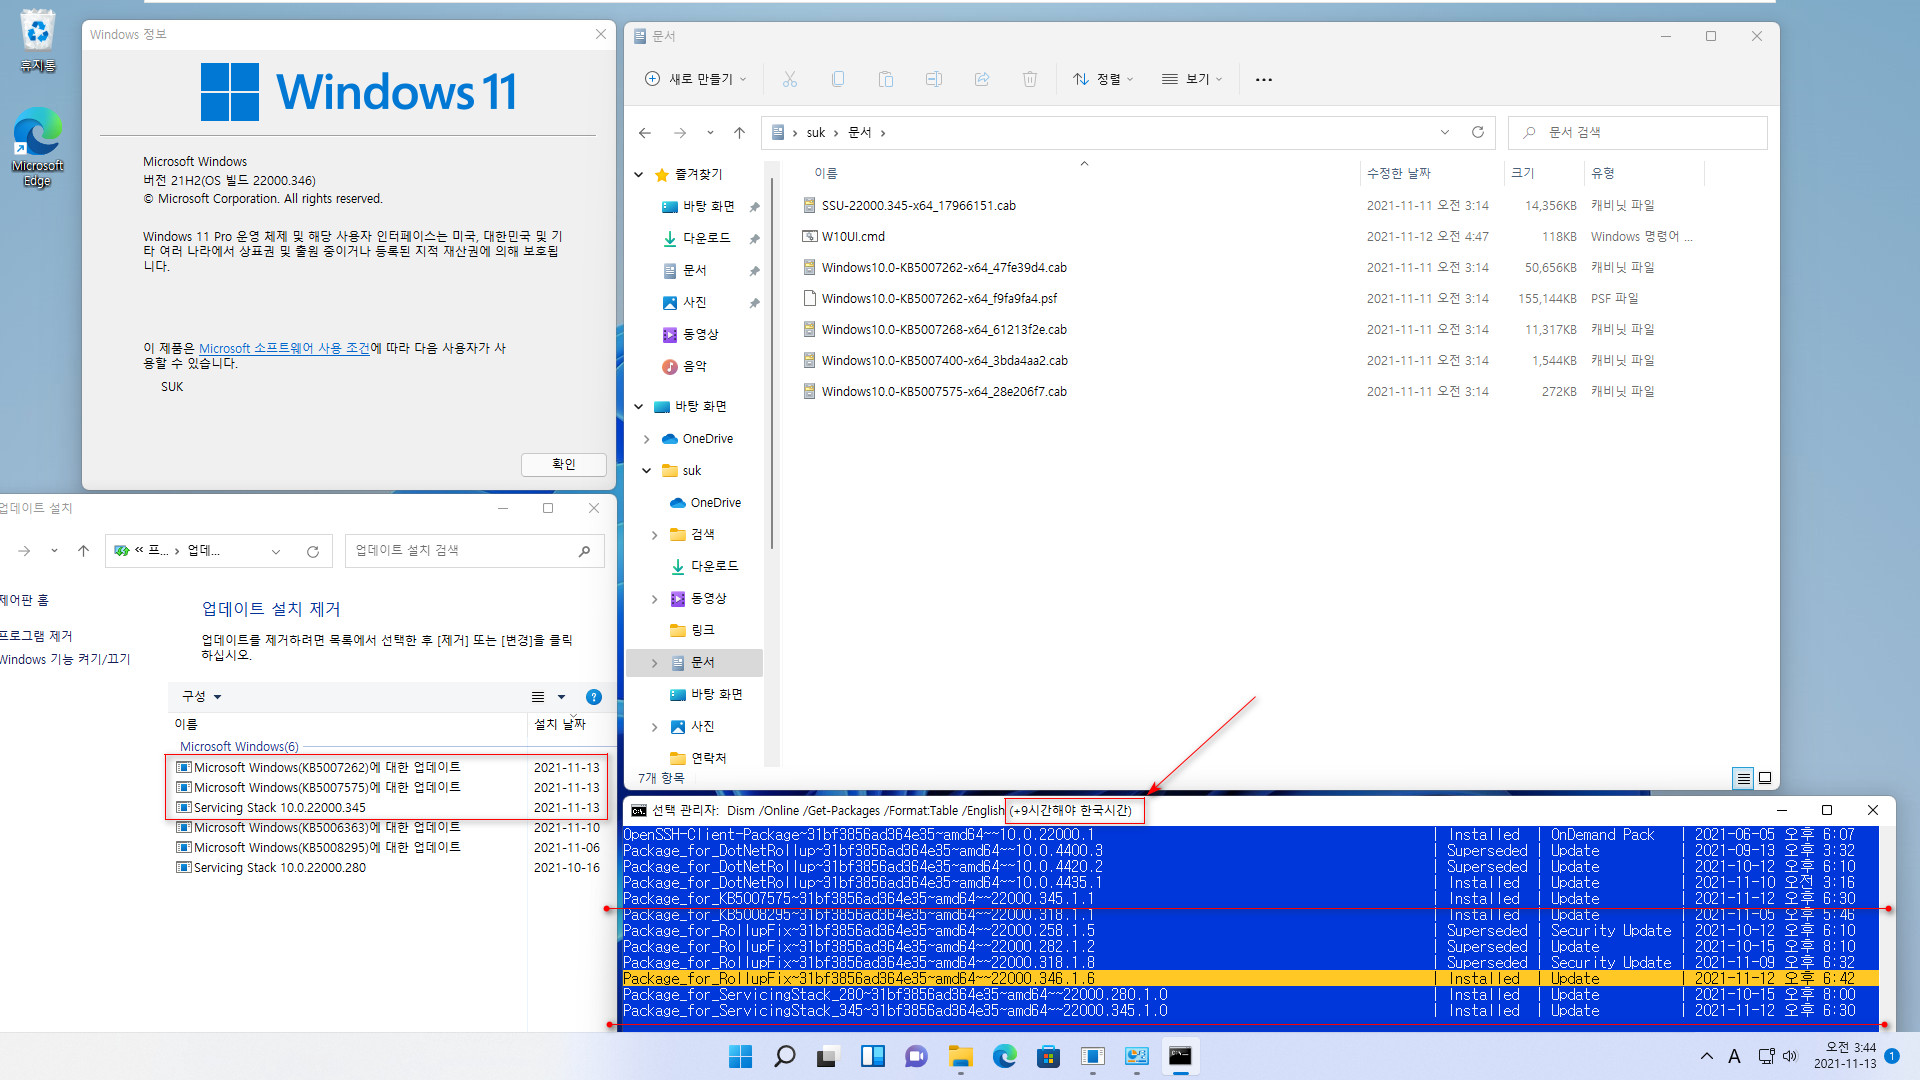The image size is (1920, 1080).
Task: Open the Sort dropdown in Explorer
Action: 1103,79
